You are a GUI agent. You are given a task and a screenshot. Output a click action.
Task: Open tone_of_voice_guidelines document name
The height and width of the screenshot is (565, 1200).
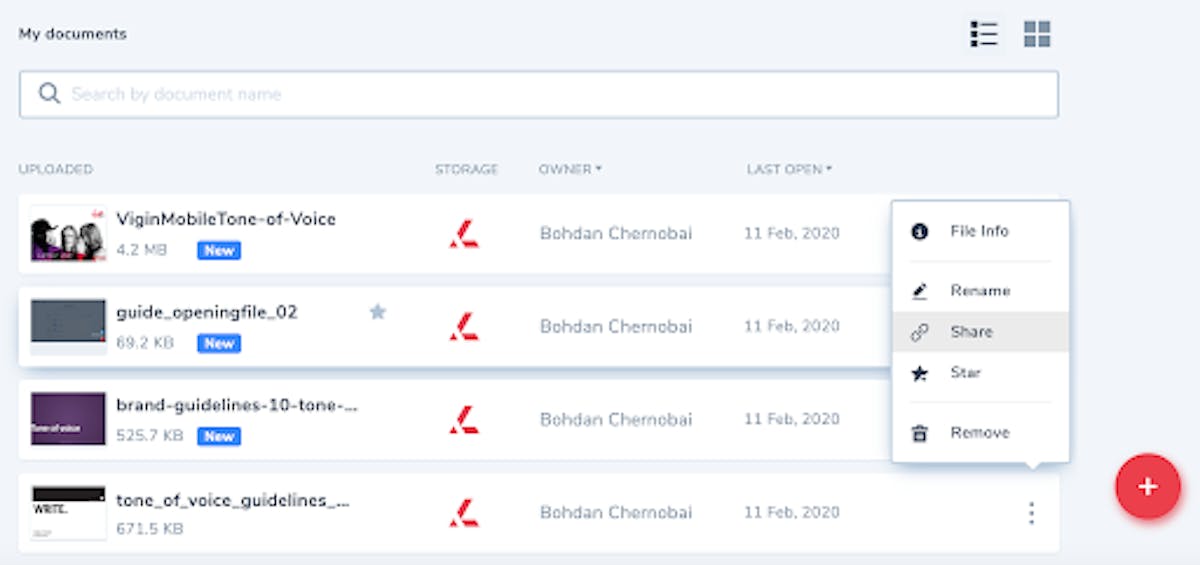233,500
